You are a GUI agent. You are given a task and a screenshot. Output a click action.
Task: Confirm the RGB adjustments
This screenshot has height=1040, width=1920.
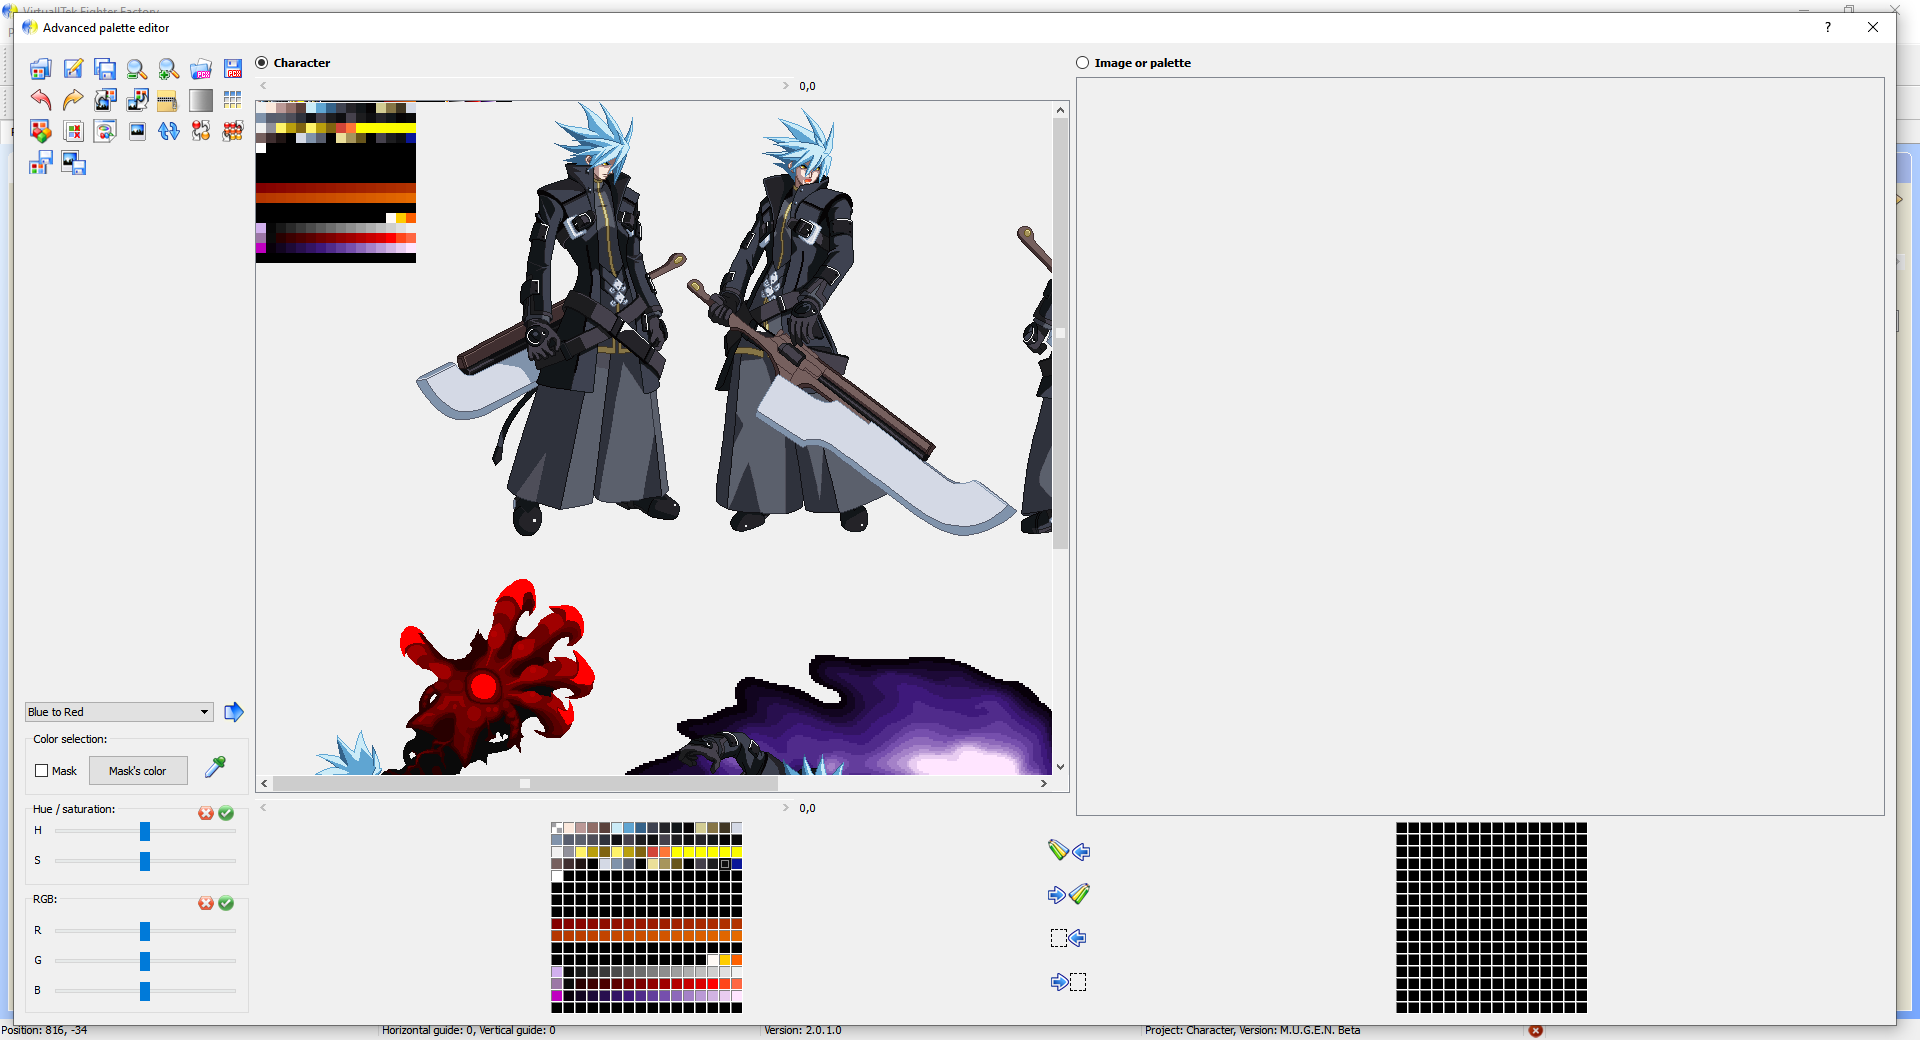point(226,903)
